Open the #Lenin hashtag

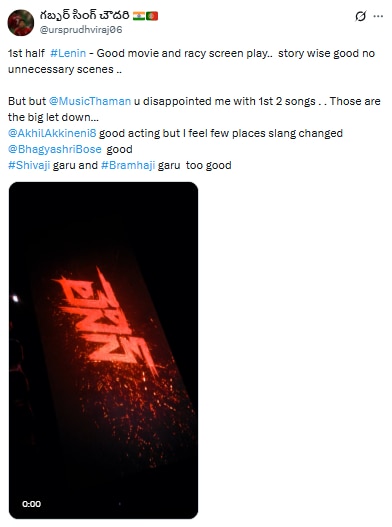(x=68, y=53)
